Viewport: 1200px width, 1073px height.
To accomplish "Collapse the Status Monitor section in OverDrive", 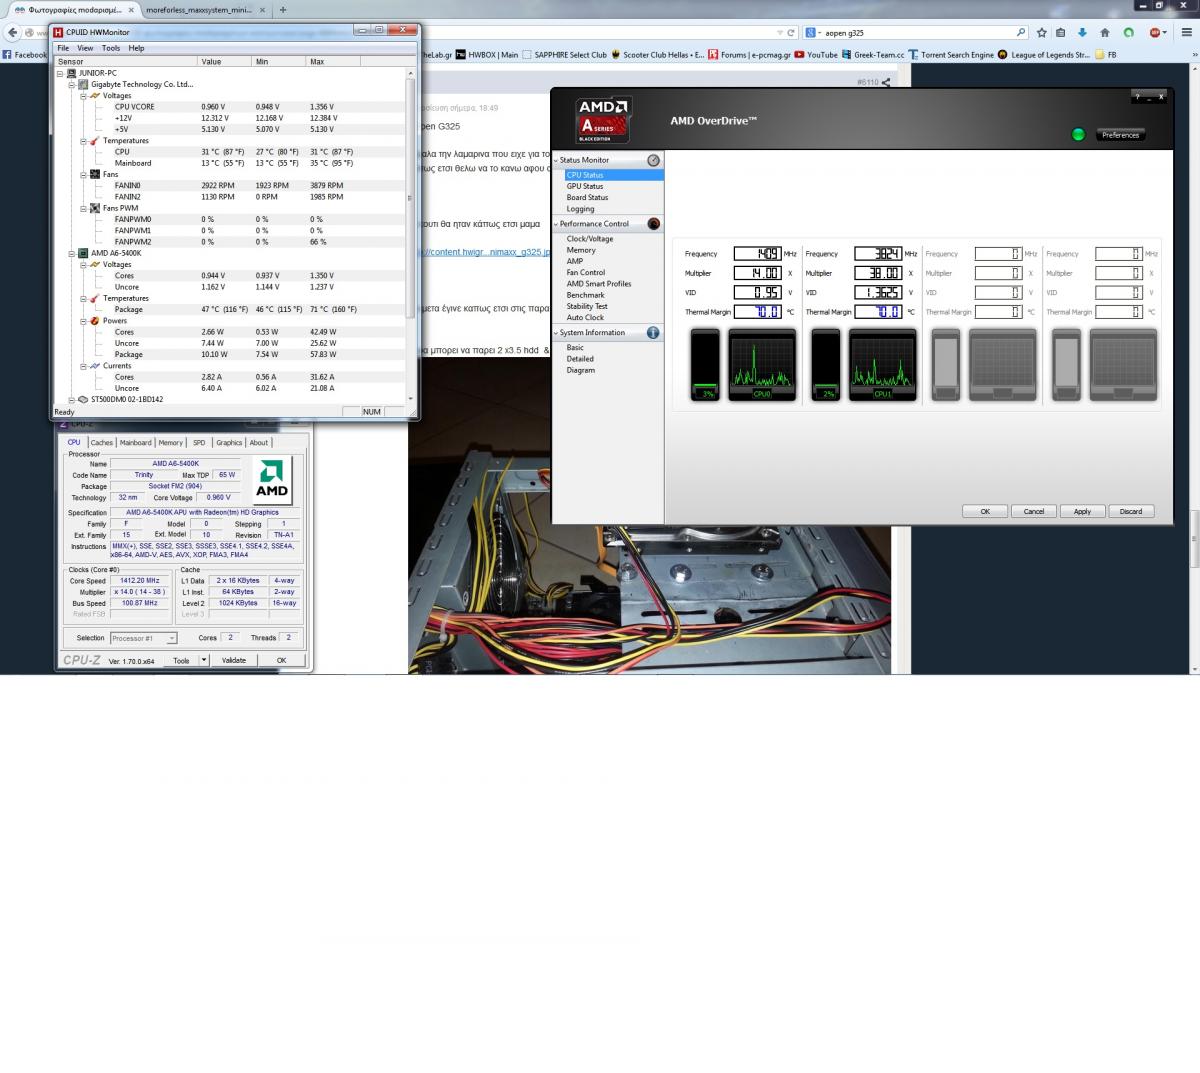I will pyautogui.click(x=556, y=160).
